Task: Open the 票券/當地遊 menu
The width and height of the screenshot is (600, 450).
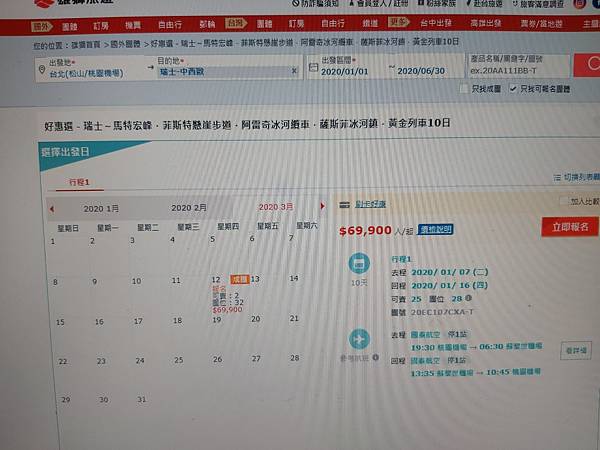Action: point(541,24)
